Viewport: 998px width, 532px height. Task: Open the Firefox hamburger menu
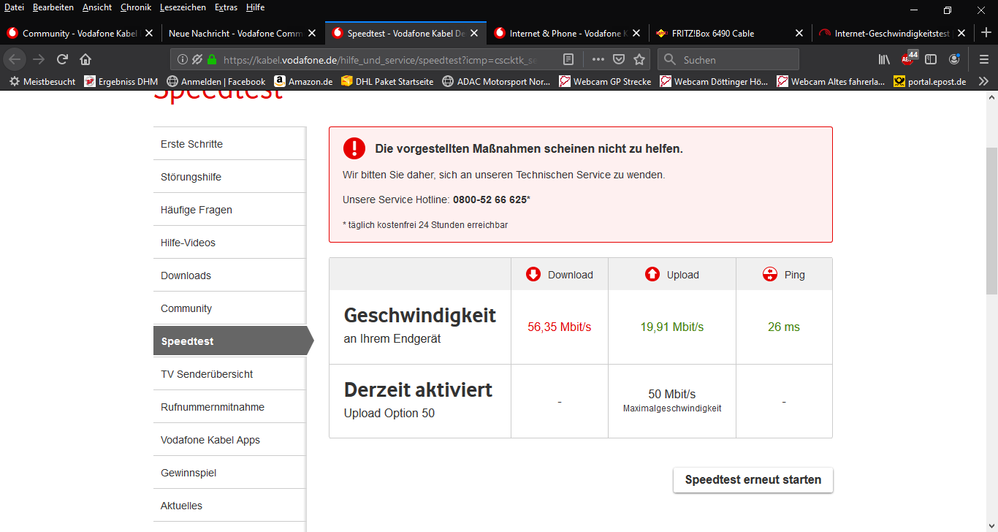pos(983,59)
